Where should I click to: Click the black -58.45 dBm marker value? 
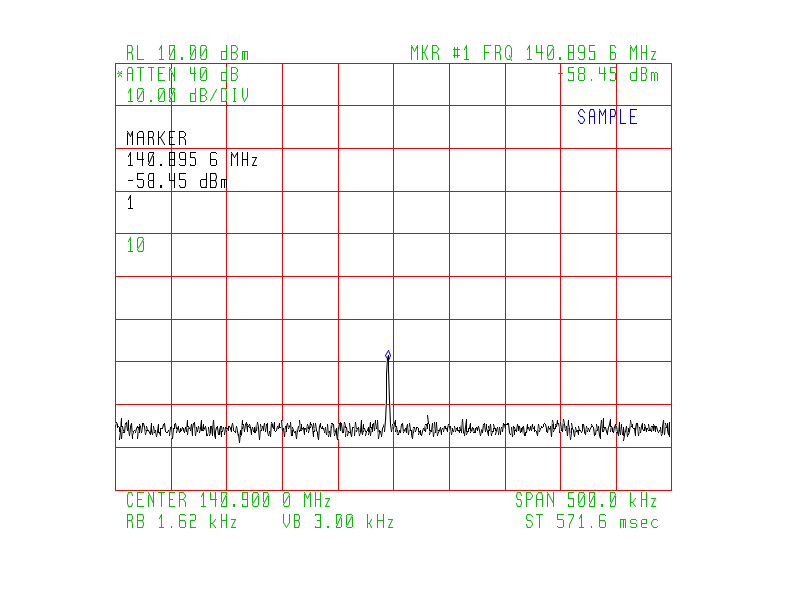177,181
